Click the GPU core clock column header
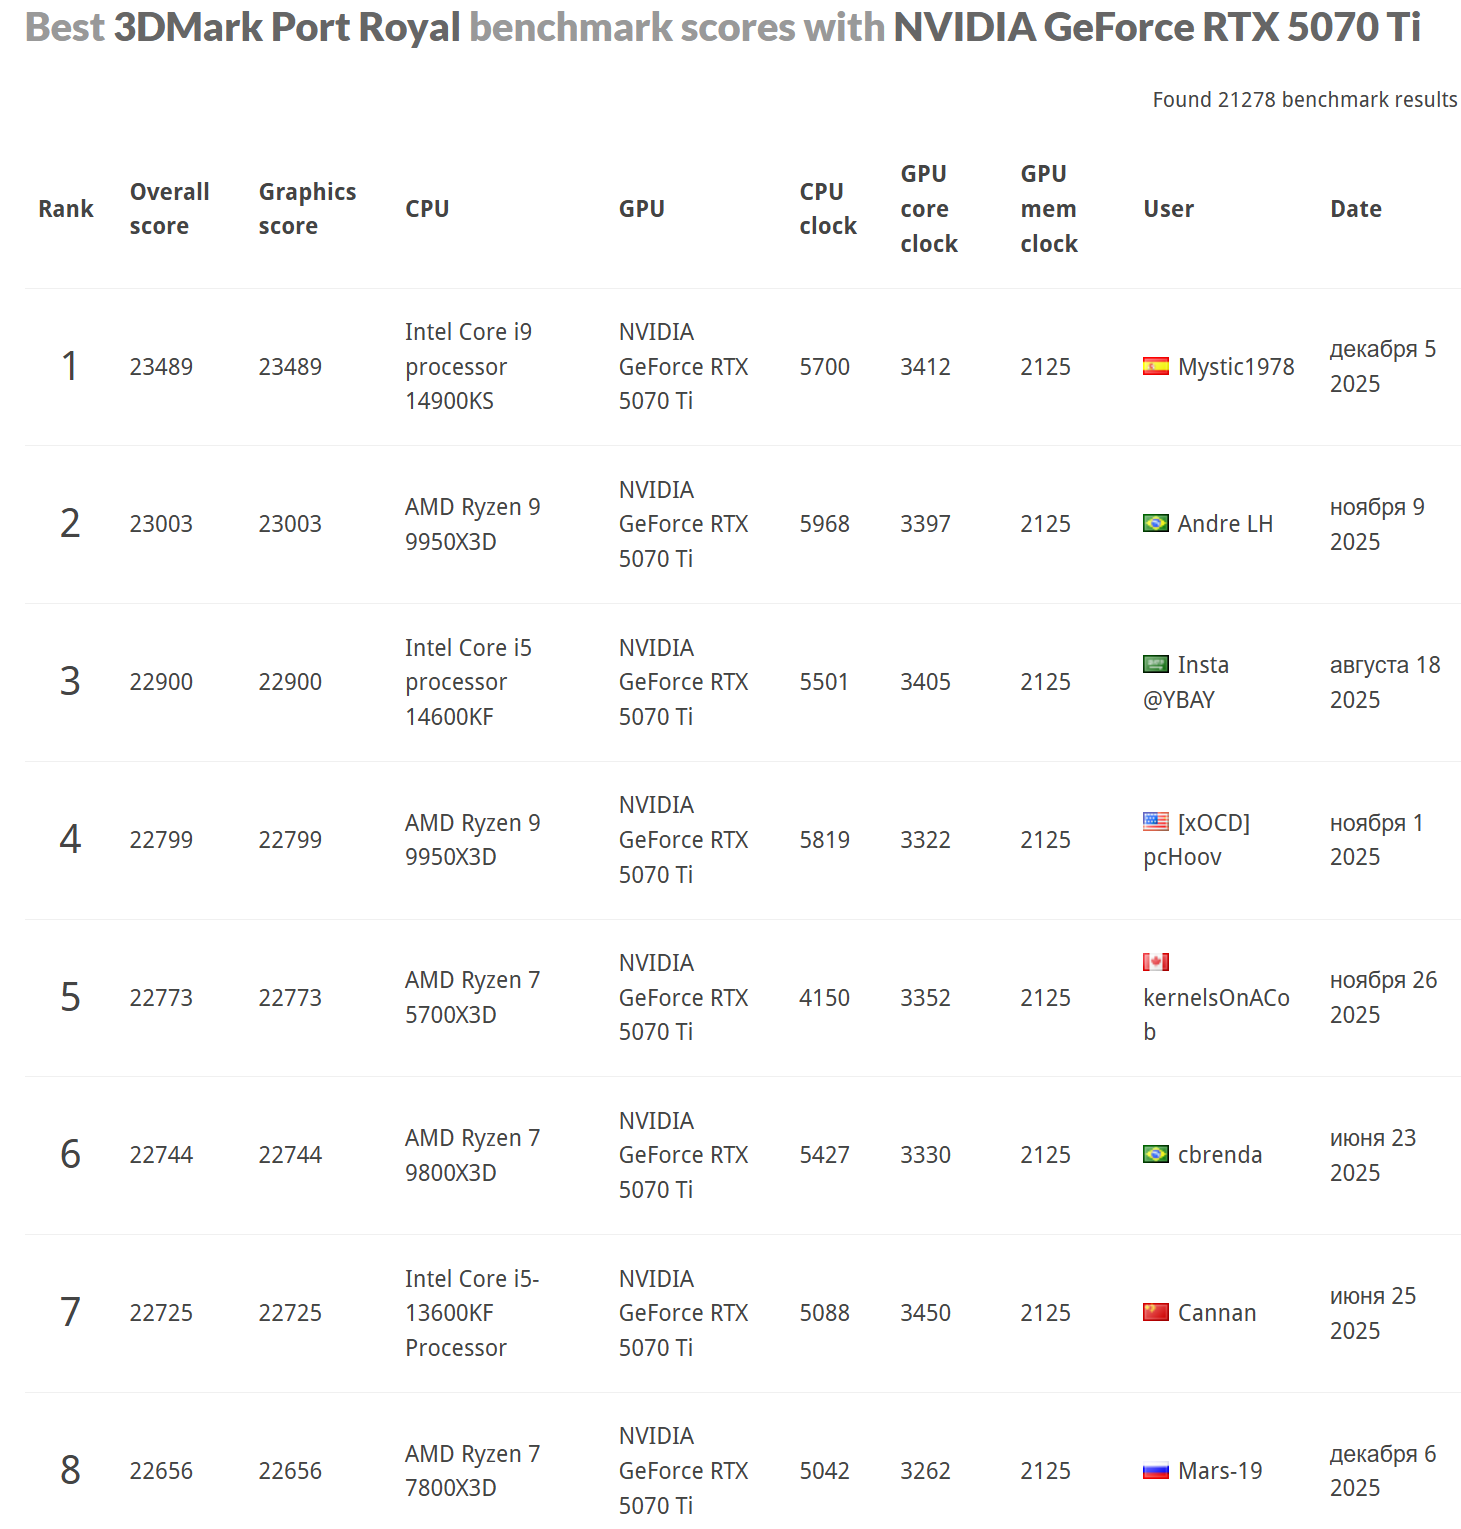The height and width of the screenshot is (1529, 1461). (x=928, y=208)
